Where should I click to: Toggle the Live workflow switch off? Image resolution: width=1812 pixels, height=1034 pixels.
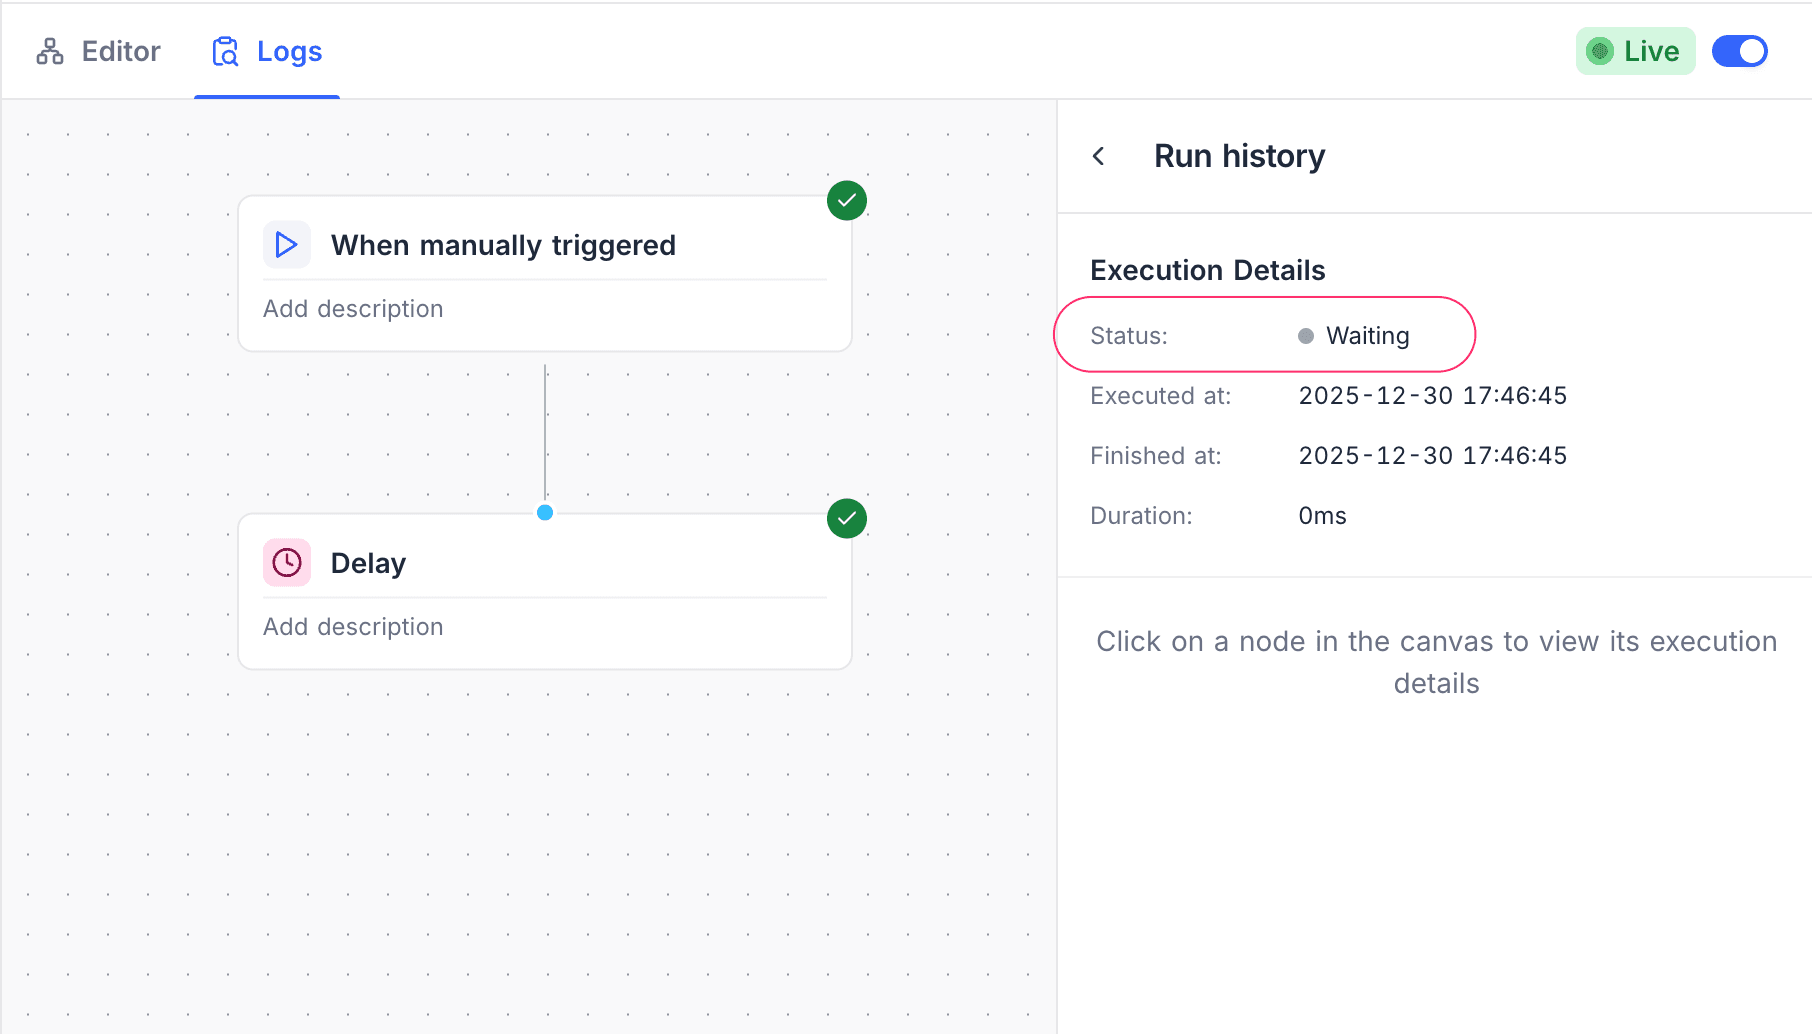click(x=1740, y=51)
